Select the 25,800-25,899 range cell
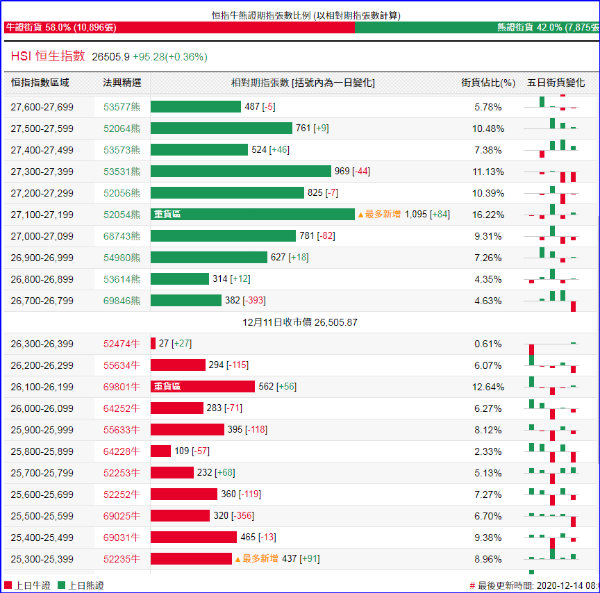Viewport: 600px width, 593px height. (42, 451)
